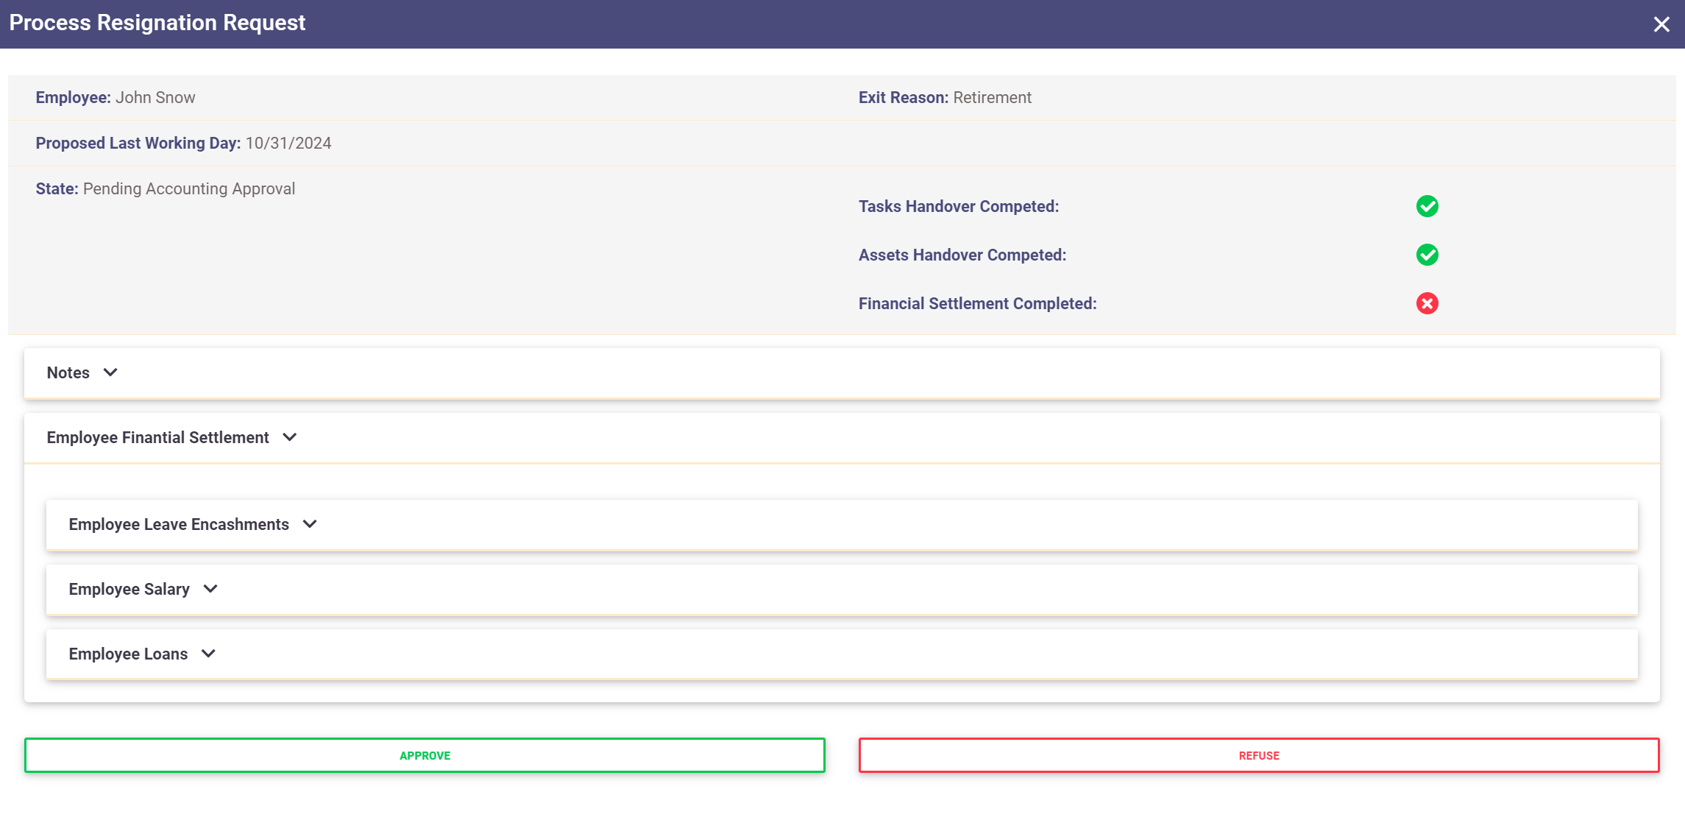The height and width of the screenshot is (820, 1685).
Task: Refuse the resignation request
Action: point(1258,756)
